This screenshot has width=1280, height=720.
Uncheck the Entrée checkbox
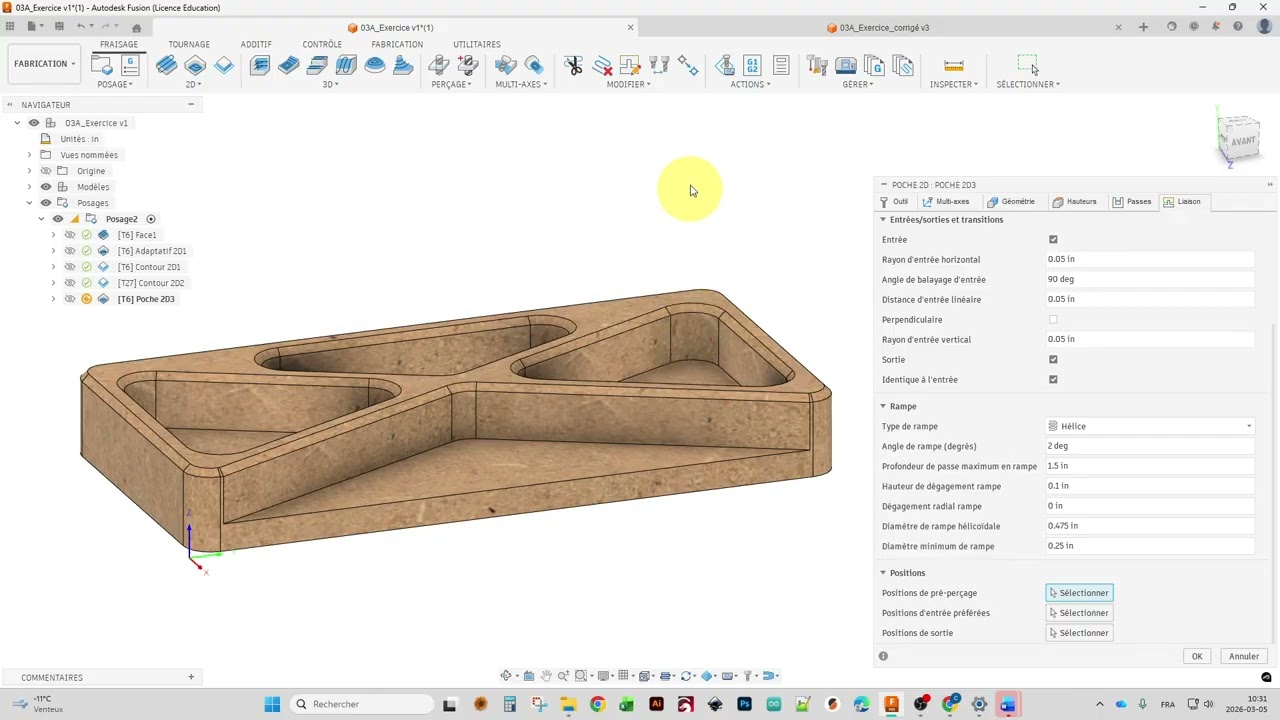pyautogui.click(x=1053, y=240)
